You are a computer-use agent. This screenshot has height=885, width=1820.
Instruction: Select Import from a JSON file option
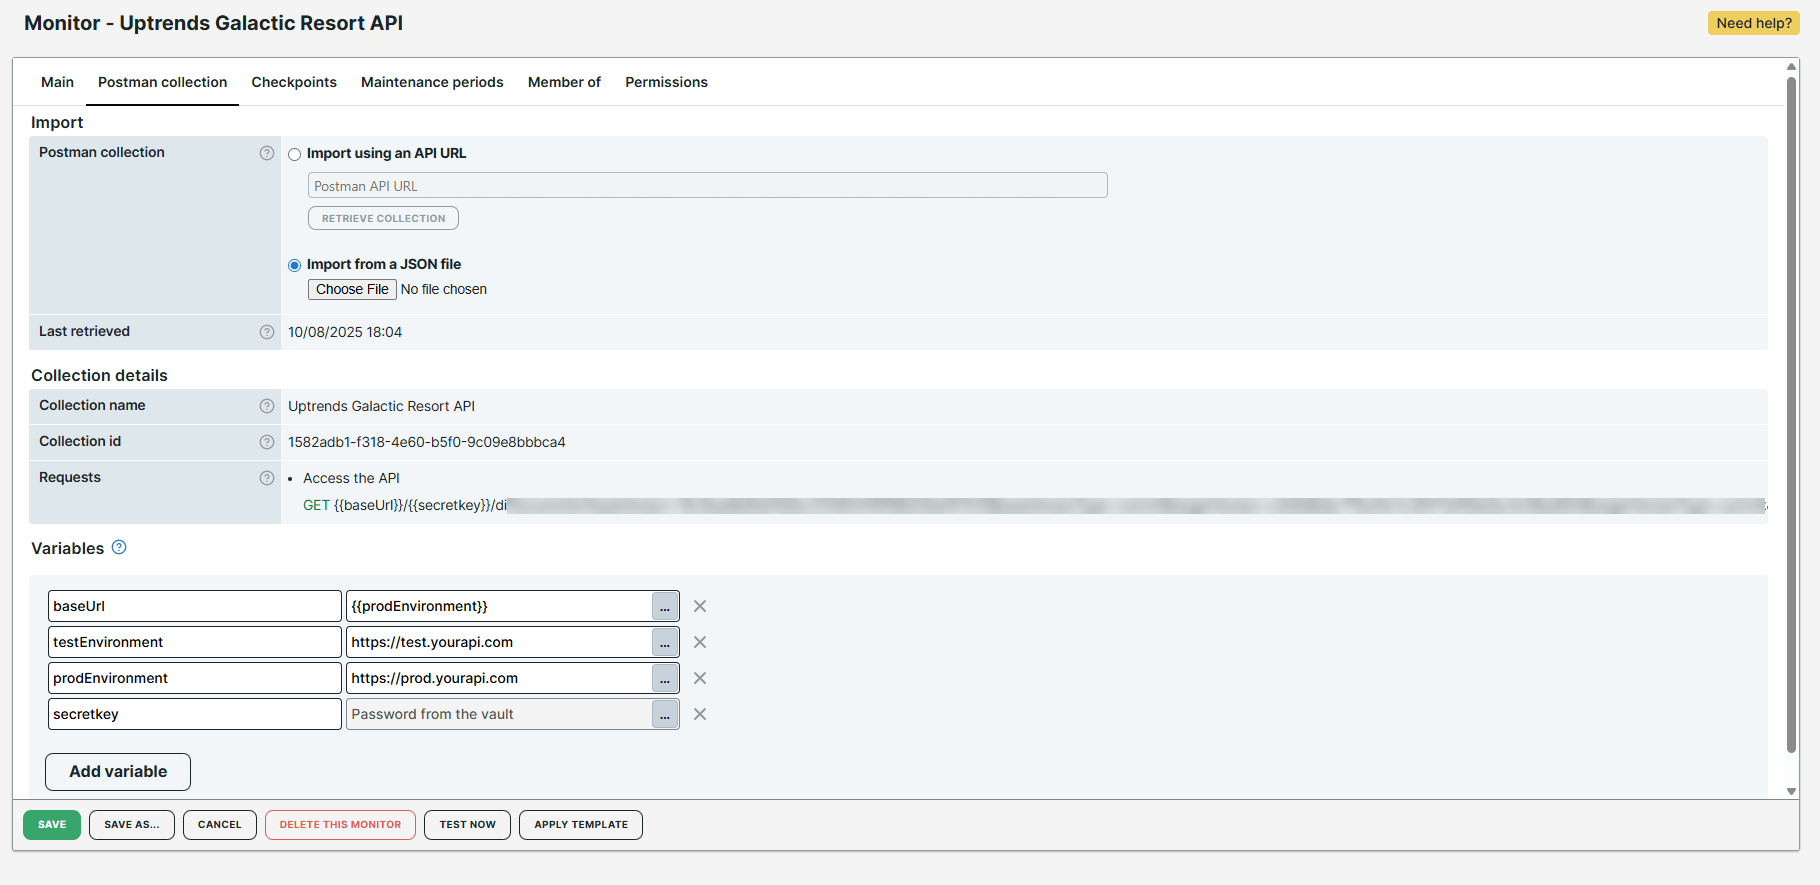(x=294, y=265)
